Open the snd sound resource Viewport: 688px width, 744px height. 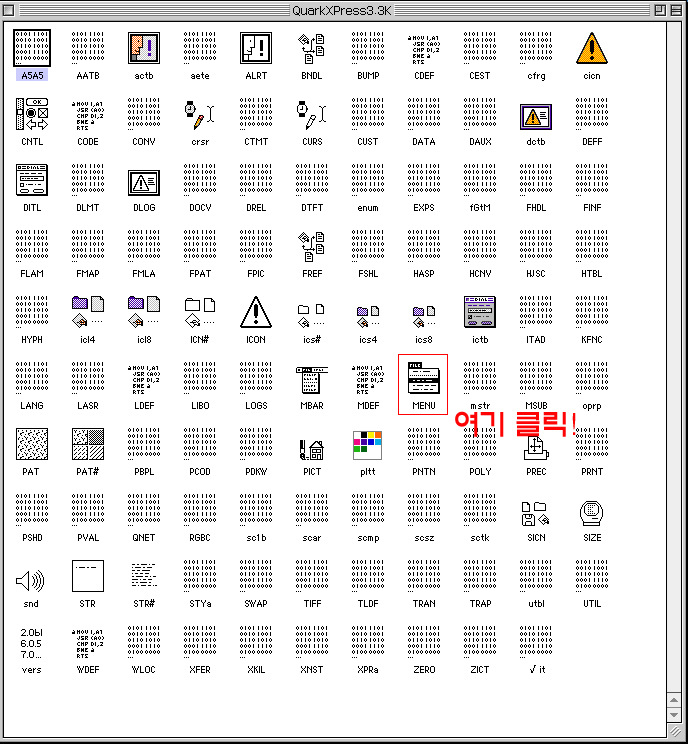[32, 580]
